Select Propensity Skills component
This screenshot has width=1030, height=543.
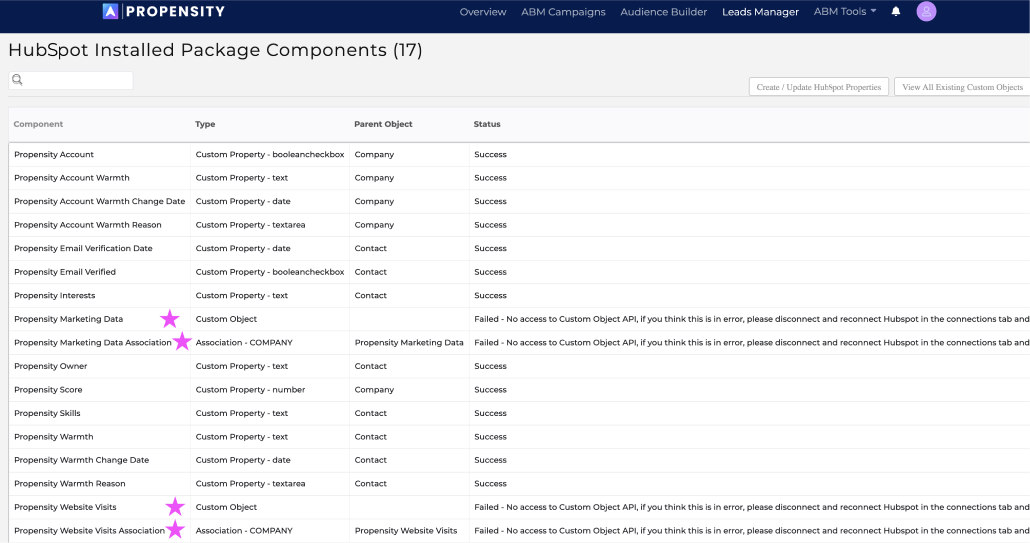click(x=47, y=413)
